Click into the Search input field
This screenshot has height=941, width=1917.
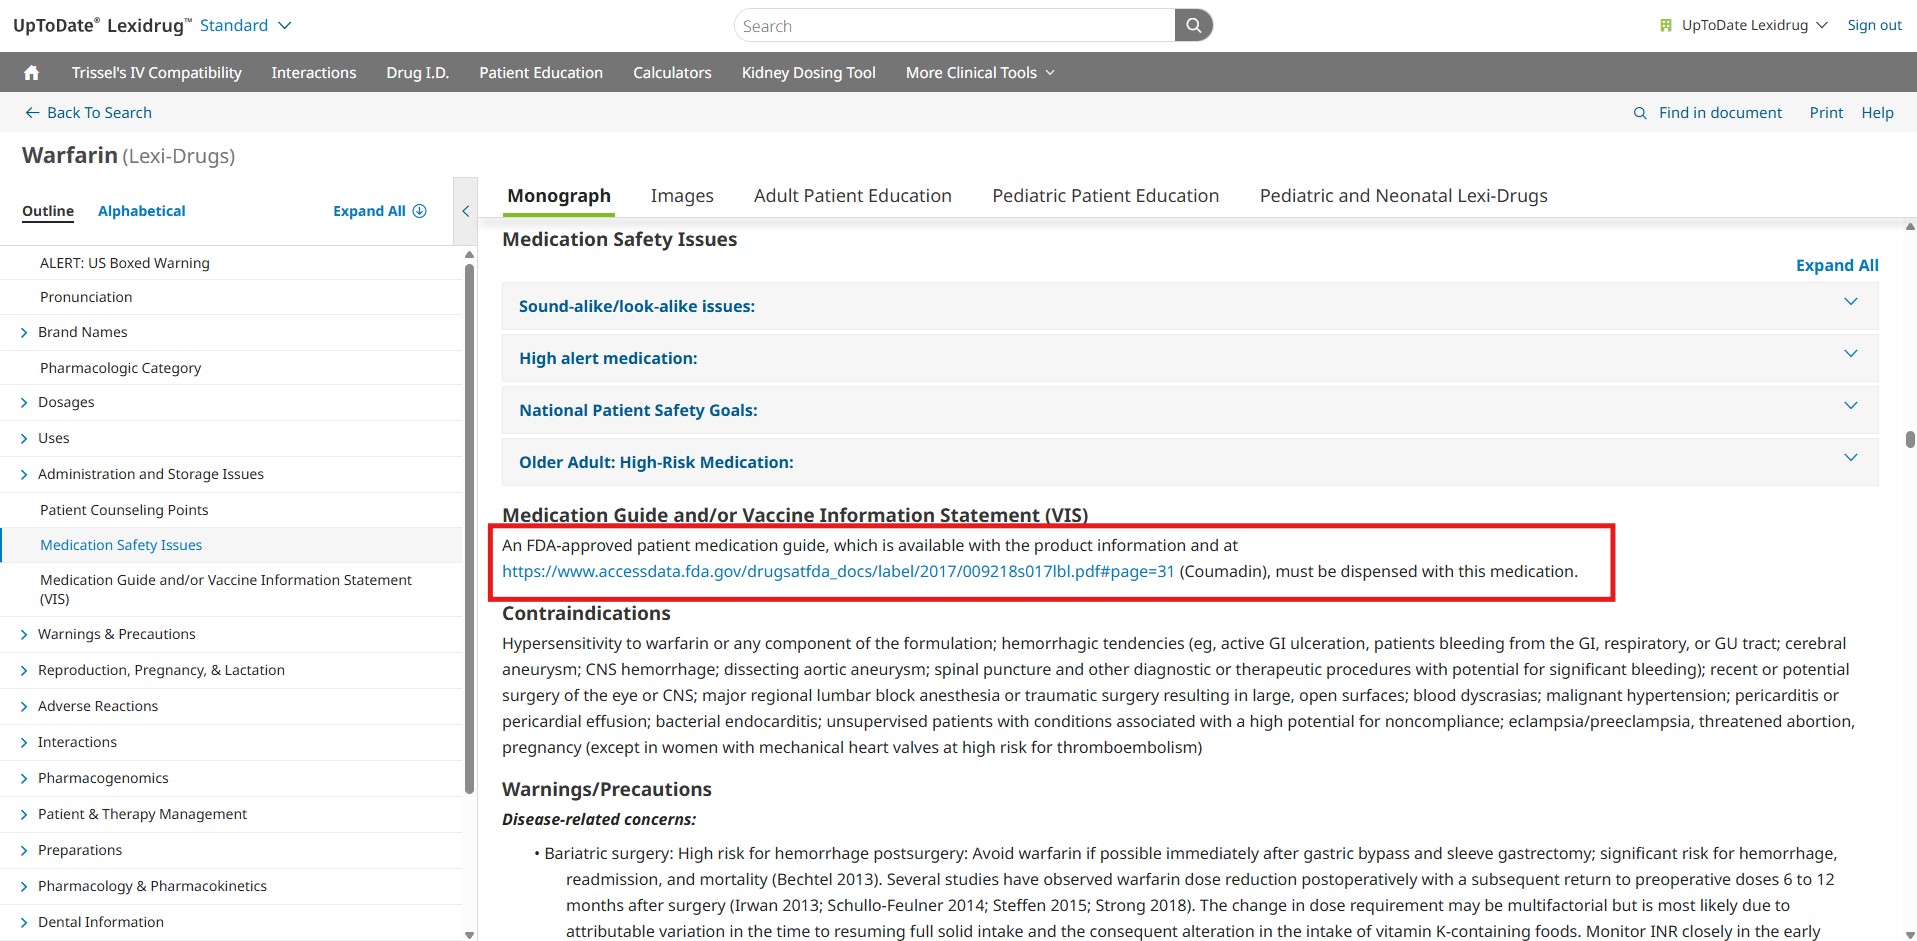click(x=955, y=26)
